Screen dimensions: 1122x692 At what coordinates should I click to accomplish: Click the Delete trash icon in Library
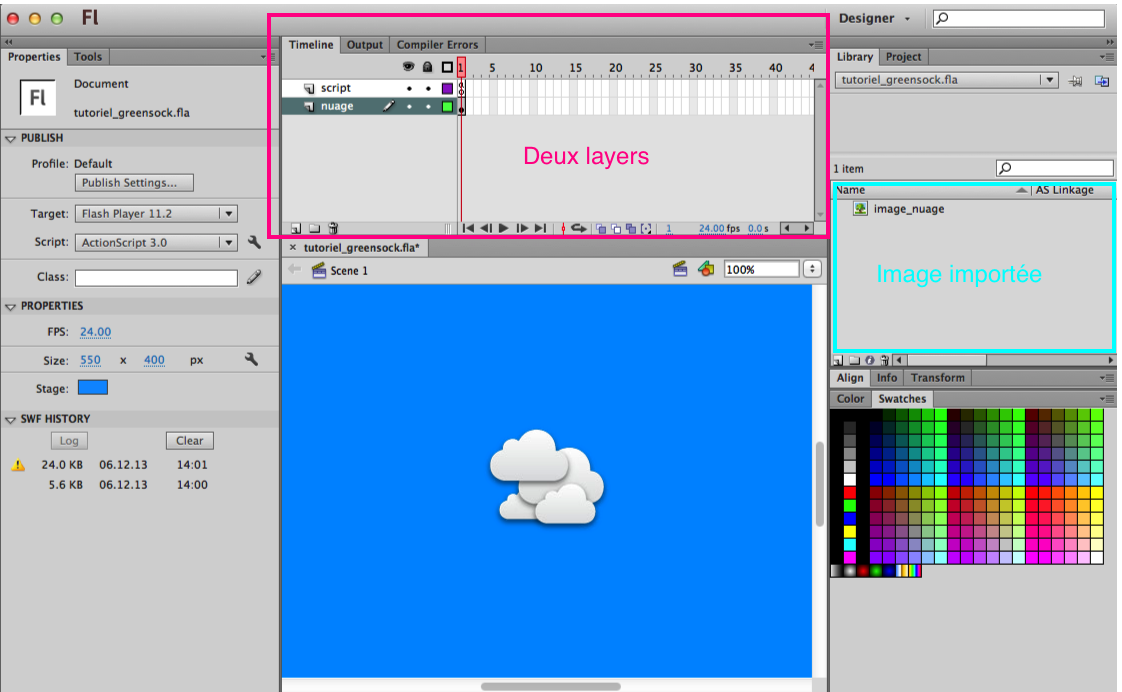point(884,360)
